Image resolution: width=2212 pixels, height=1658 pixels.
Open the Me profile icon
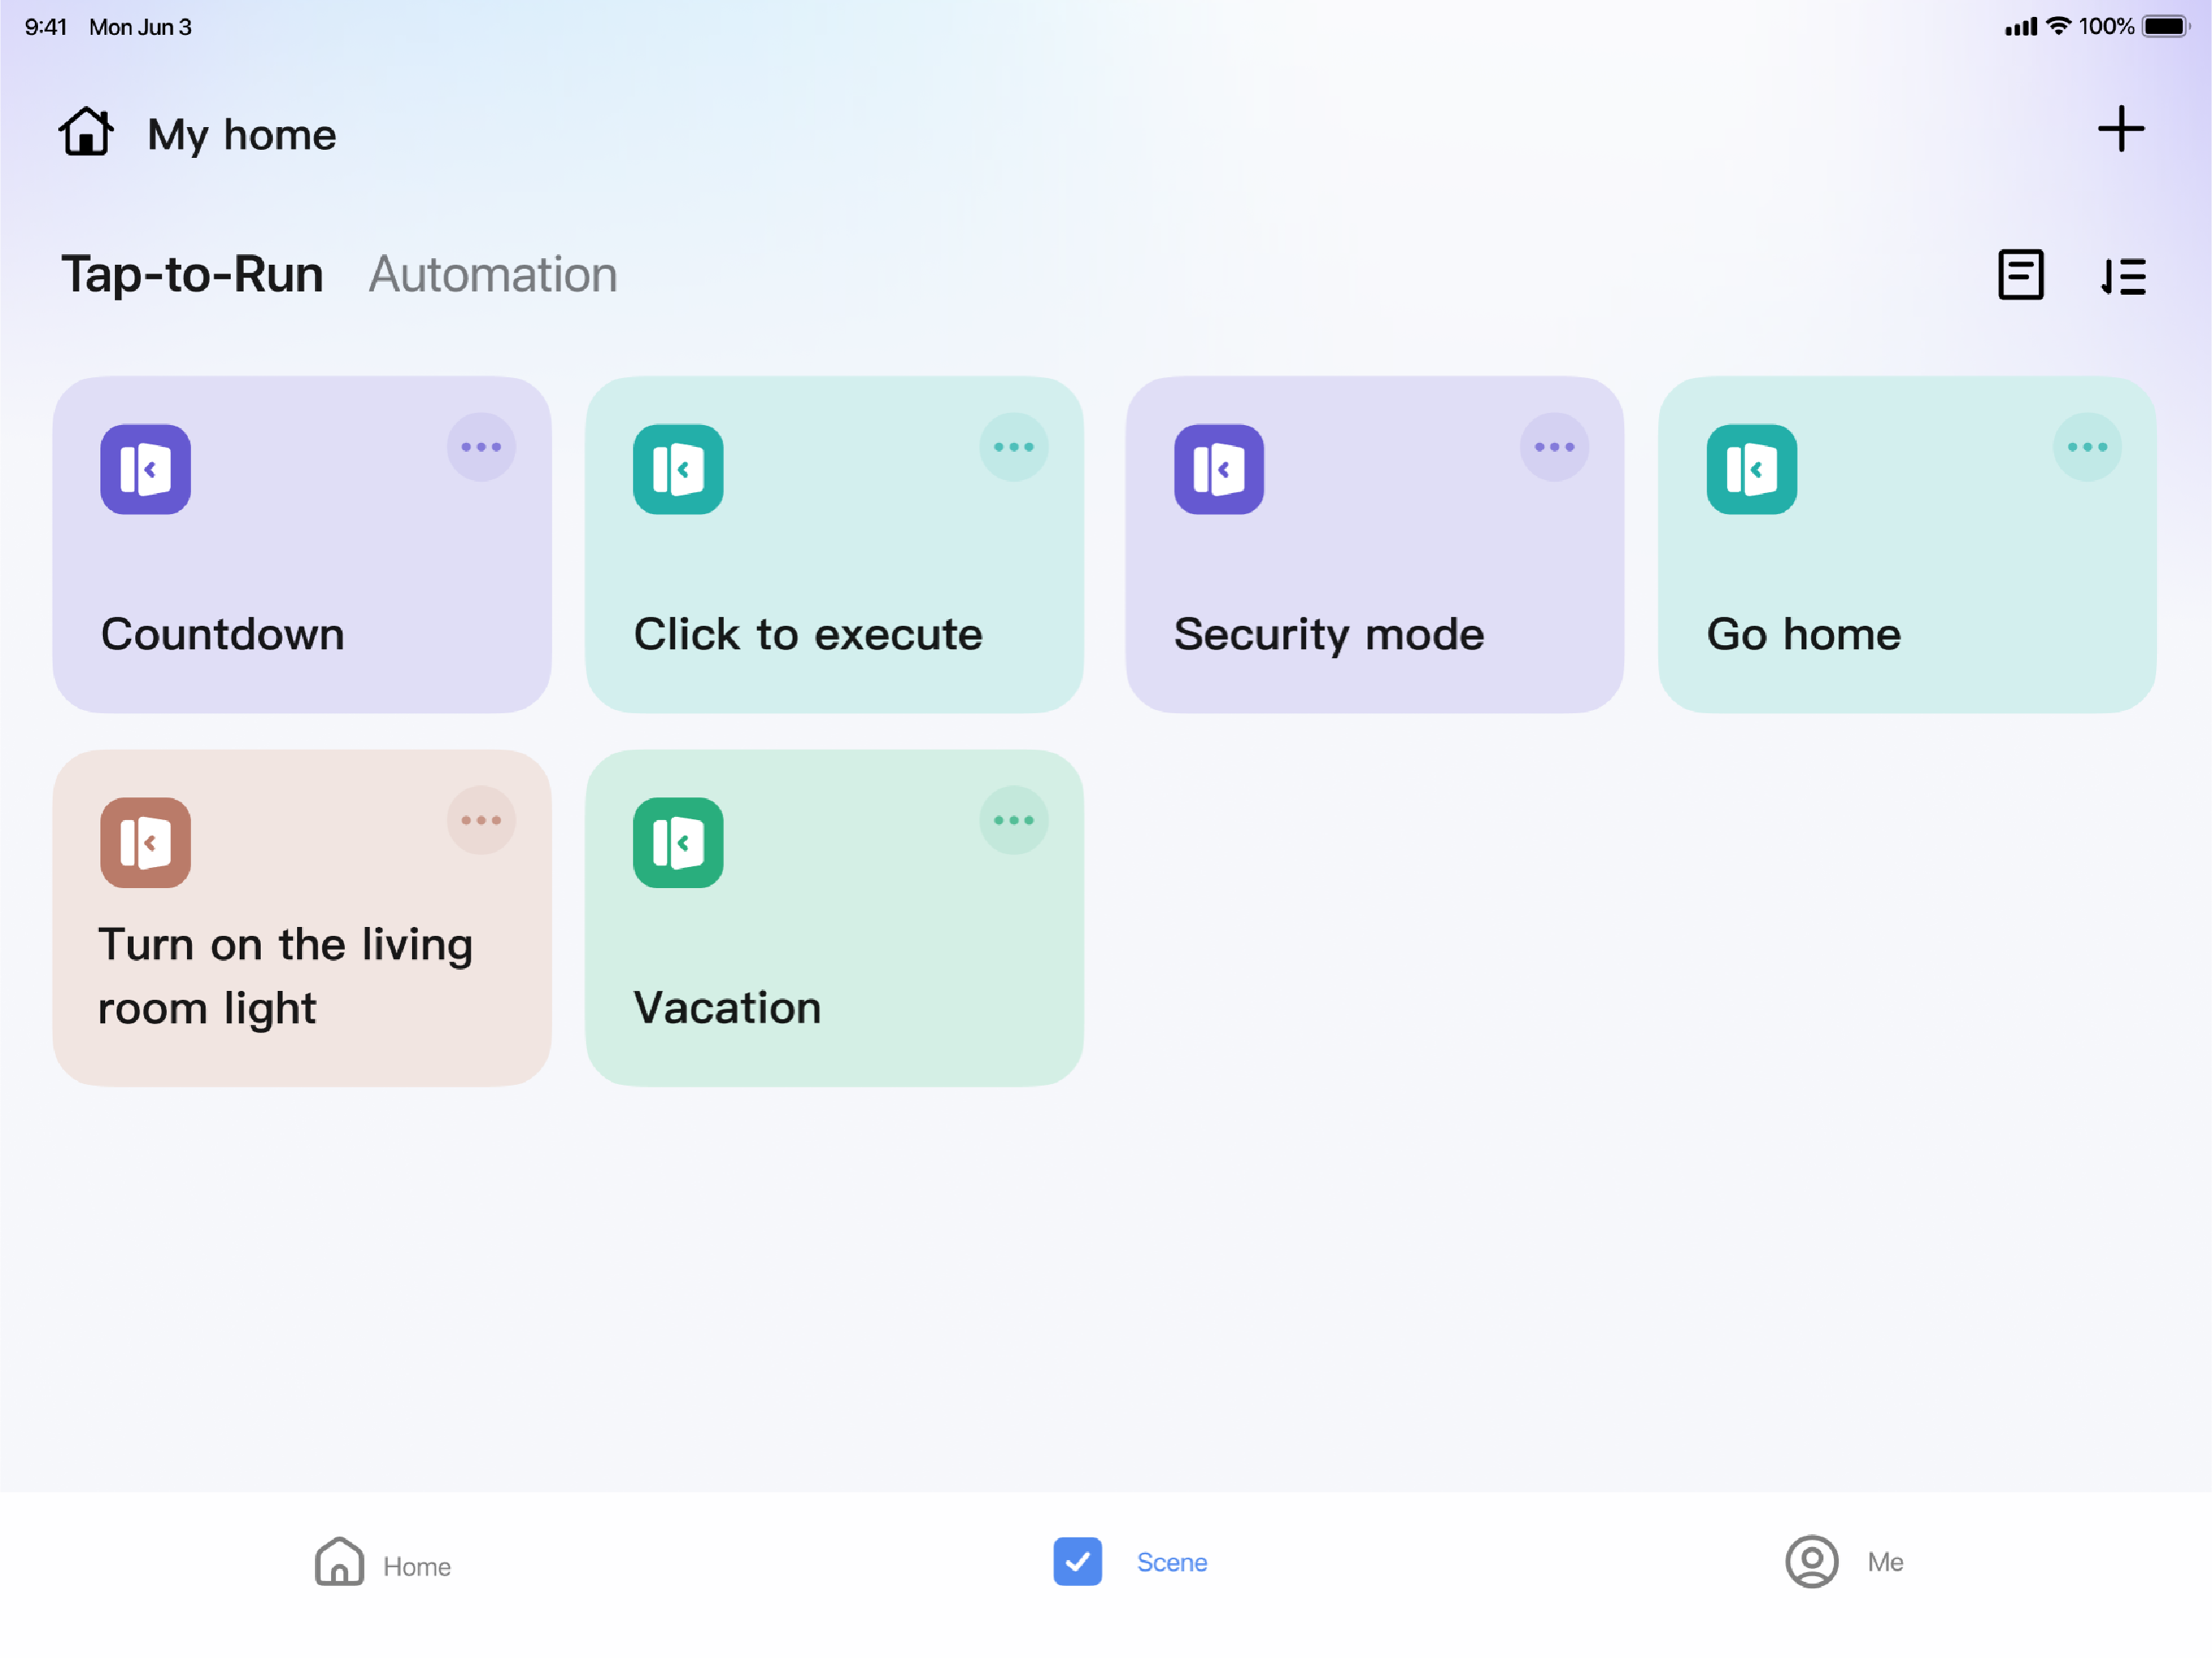click(1811, 1561)
